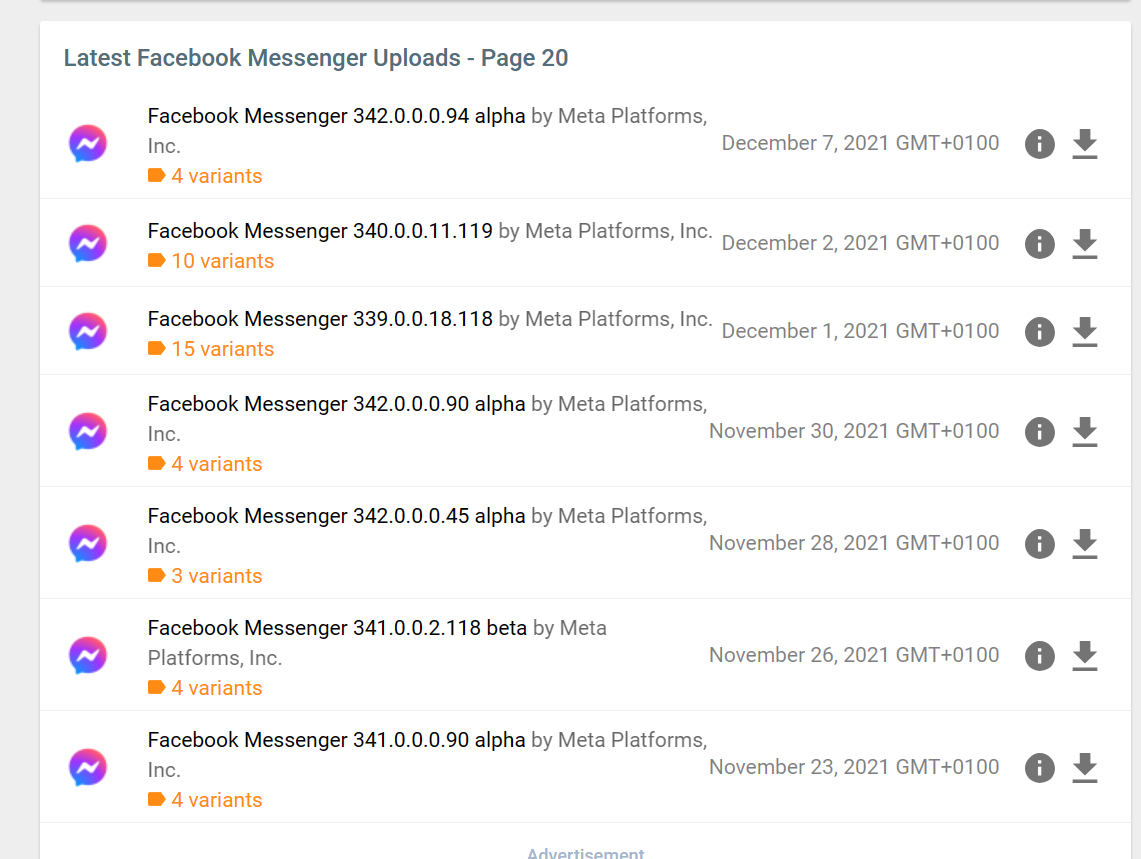Download Messenger 339.0.0.18.118
The width and height of the screenshot is (1141, 859).
[1084, 331]
